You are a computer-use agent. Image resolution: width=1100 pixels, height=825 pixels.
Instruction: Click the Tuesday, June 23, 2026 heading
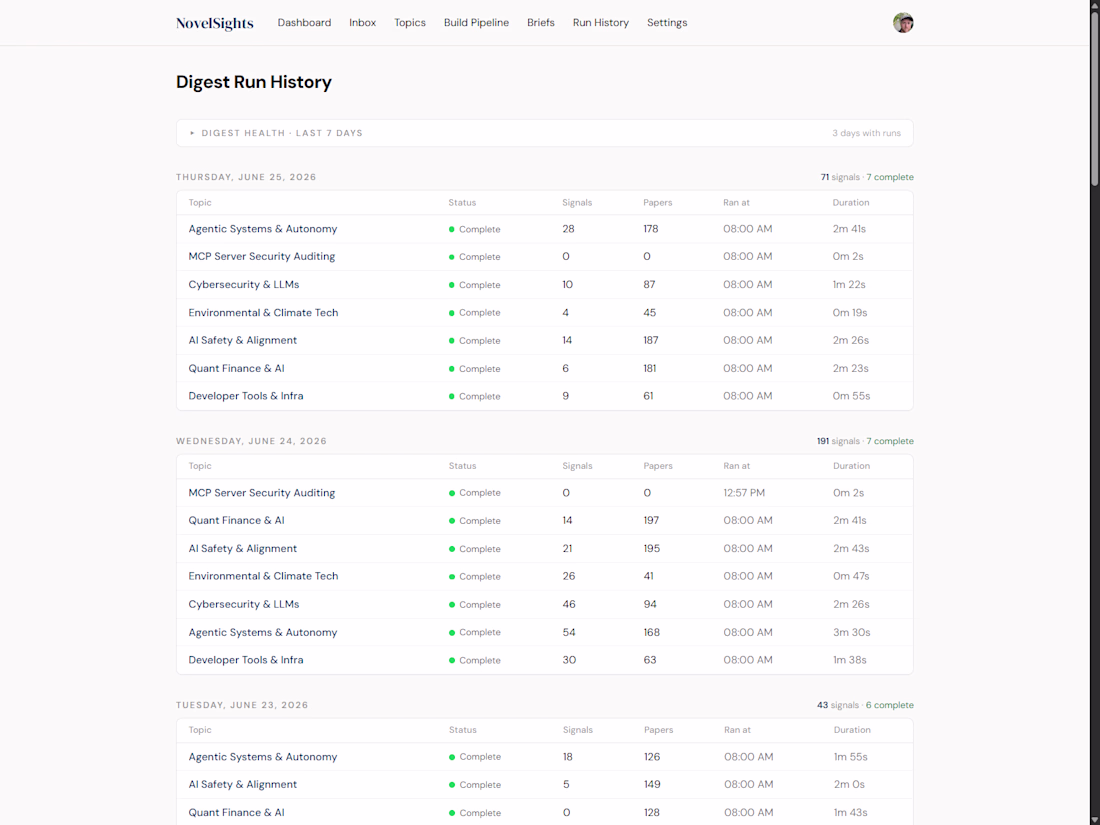[242, 705]
